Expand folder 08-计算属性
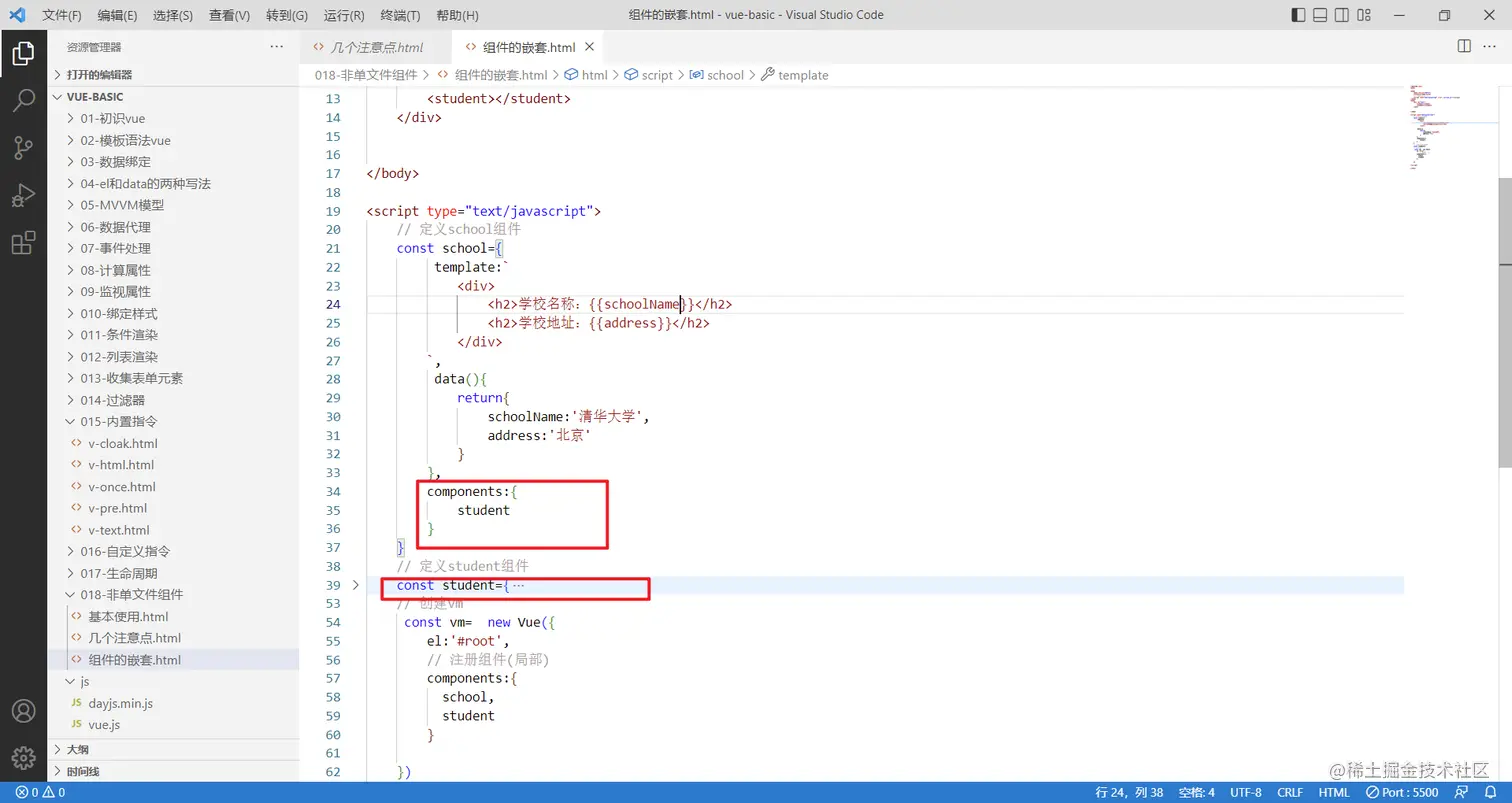 (174, 270)
